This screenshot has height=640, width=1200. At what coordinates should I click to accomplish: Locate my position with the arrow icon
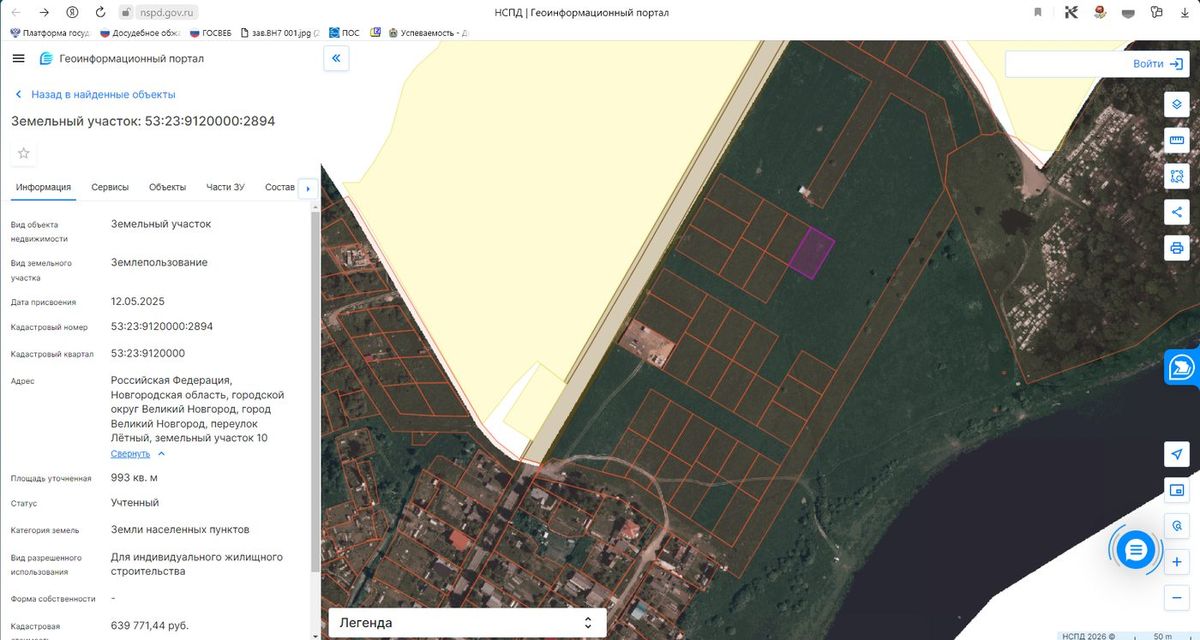click(1177, 454)
